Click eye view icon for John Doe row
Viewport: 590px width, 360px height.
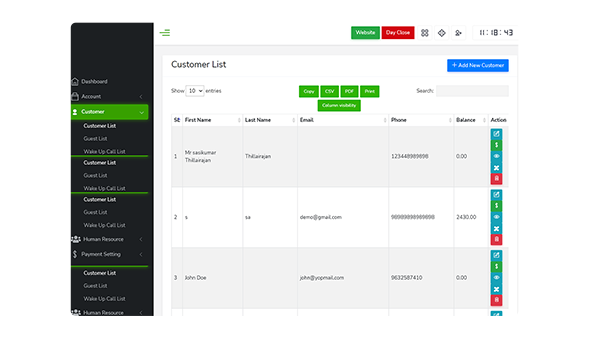[x=496, y=278]
